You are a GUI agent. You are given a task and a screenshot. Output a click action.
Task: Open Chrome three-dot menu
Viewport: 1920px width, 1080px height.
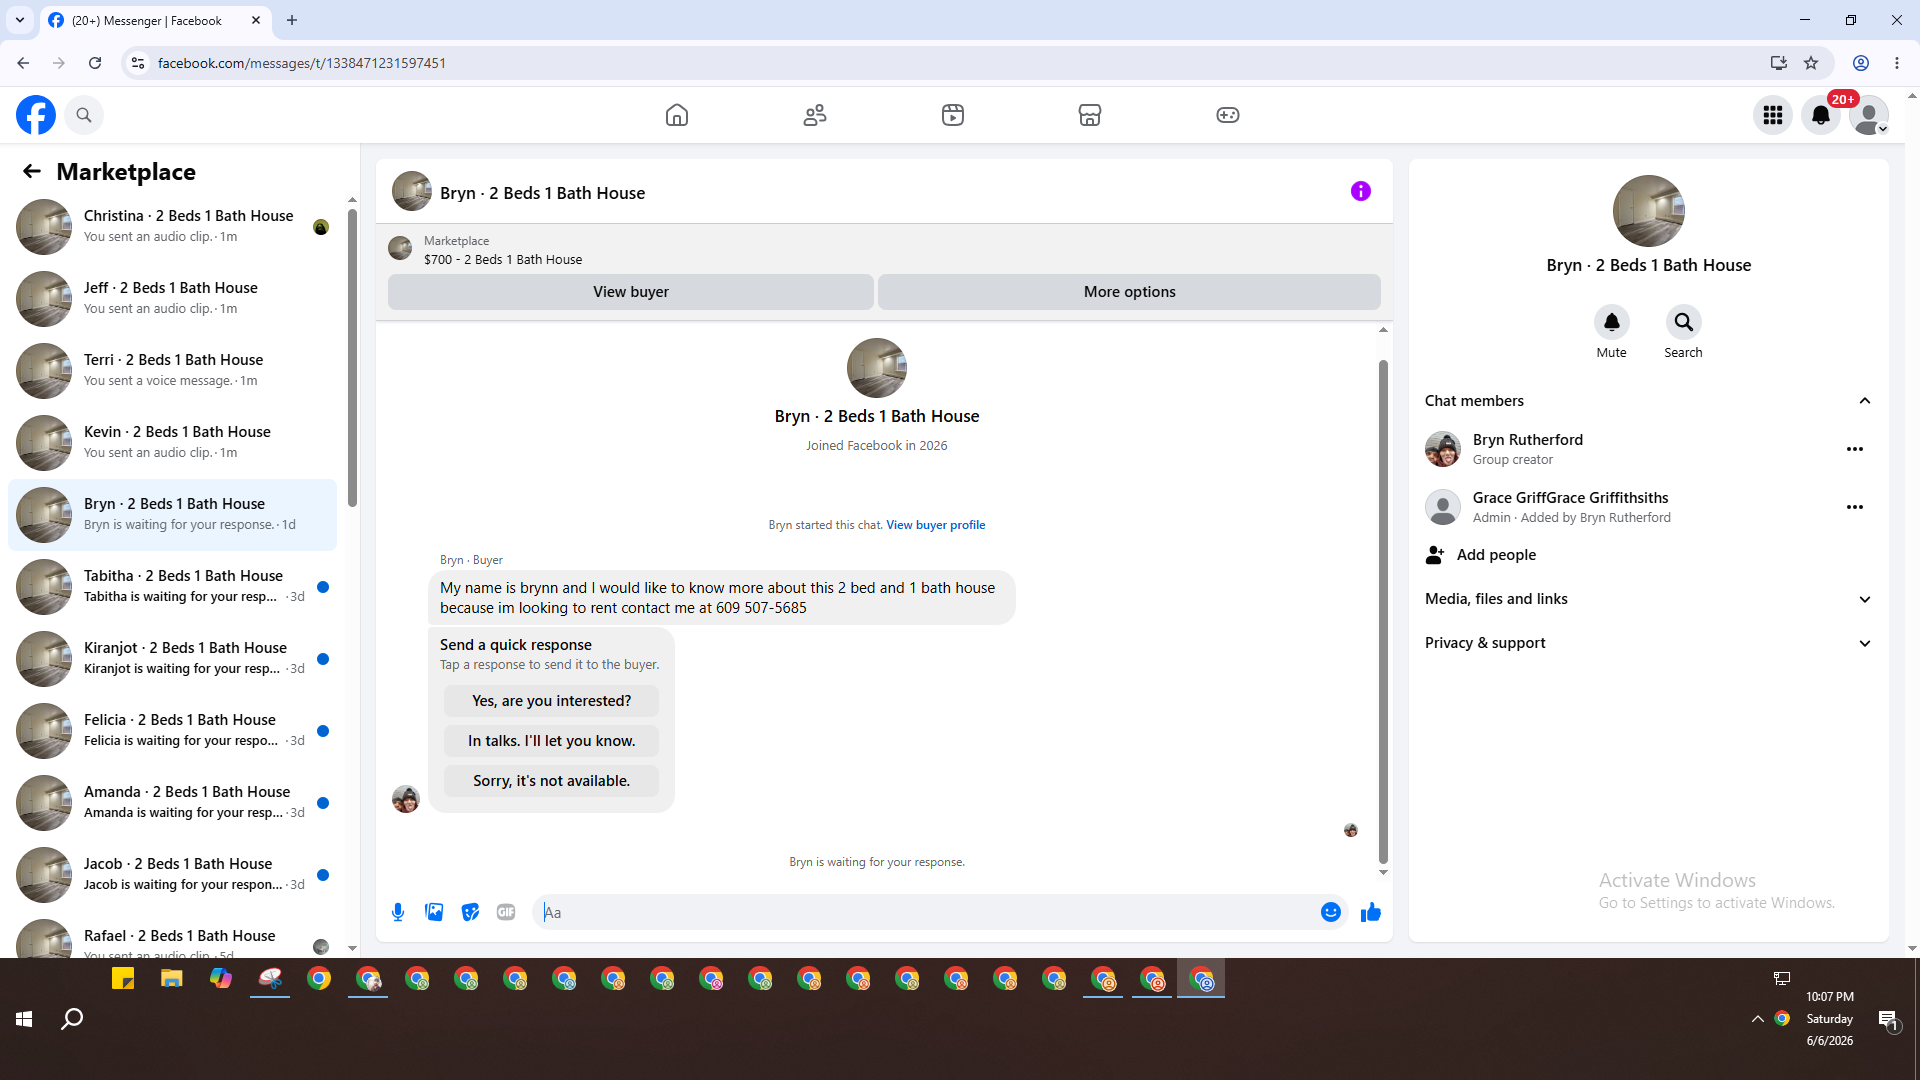tap(1897, 63)
